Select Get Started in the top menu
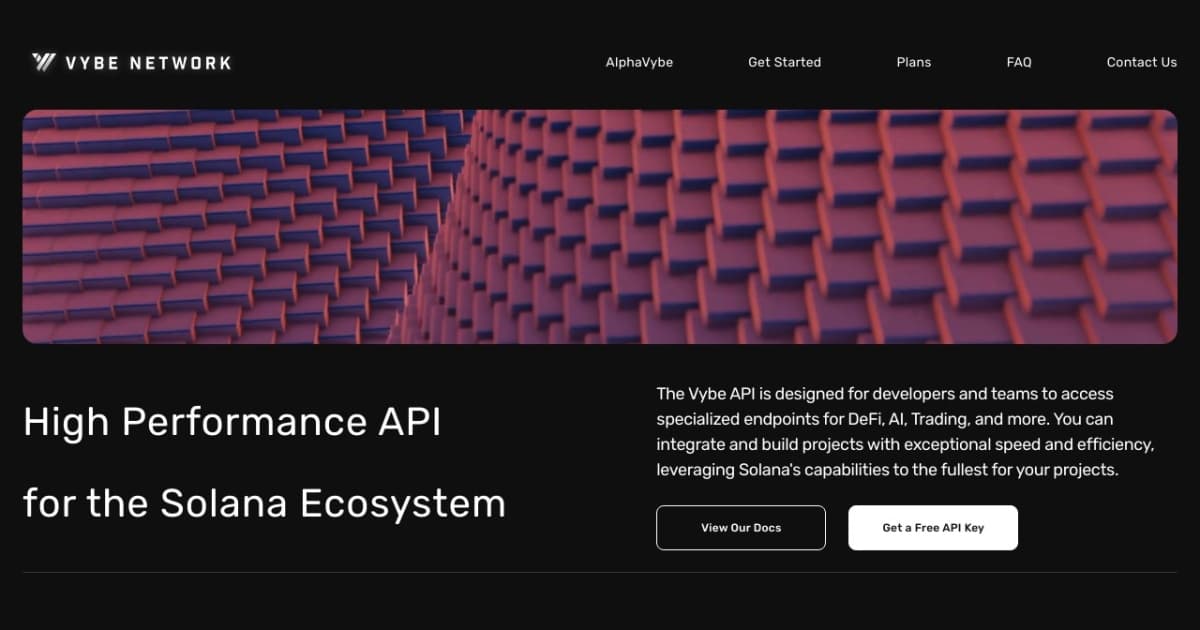This screenshot has width=1200, height=630. (784, 62)
